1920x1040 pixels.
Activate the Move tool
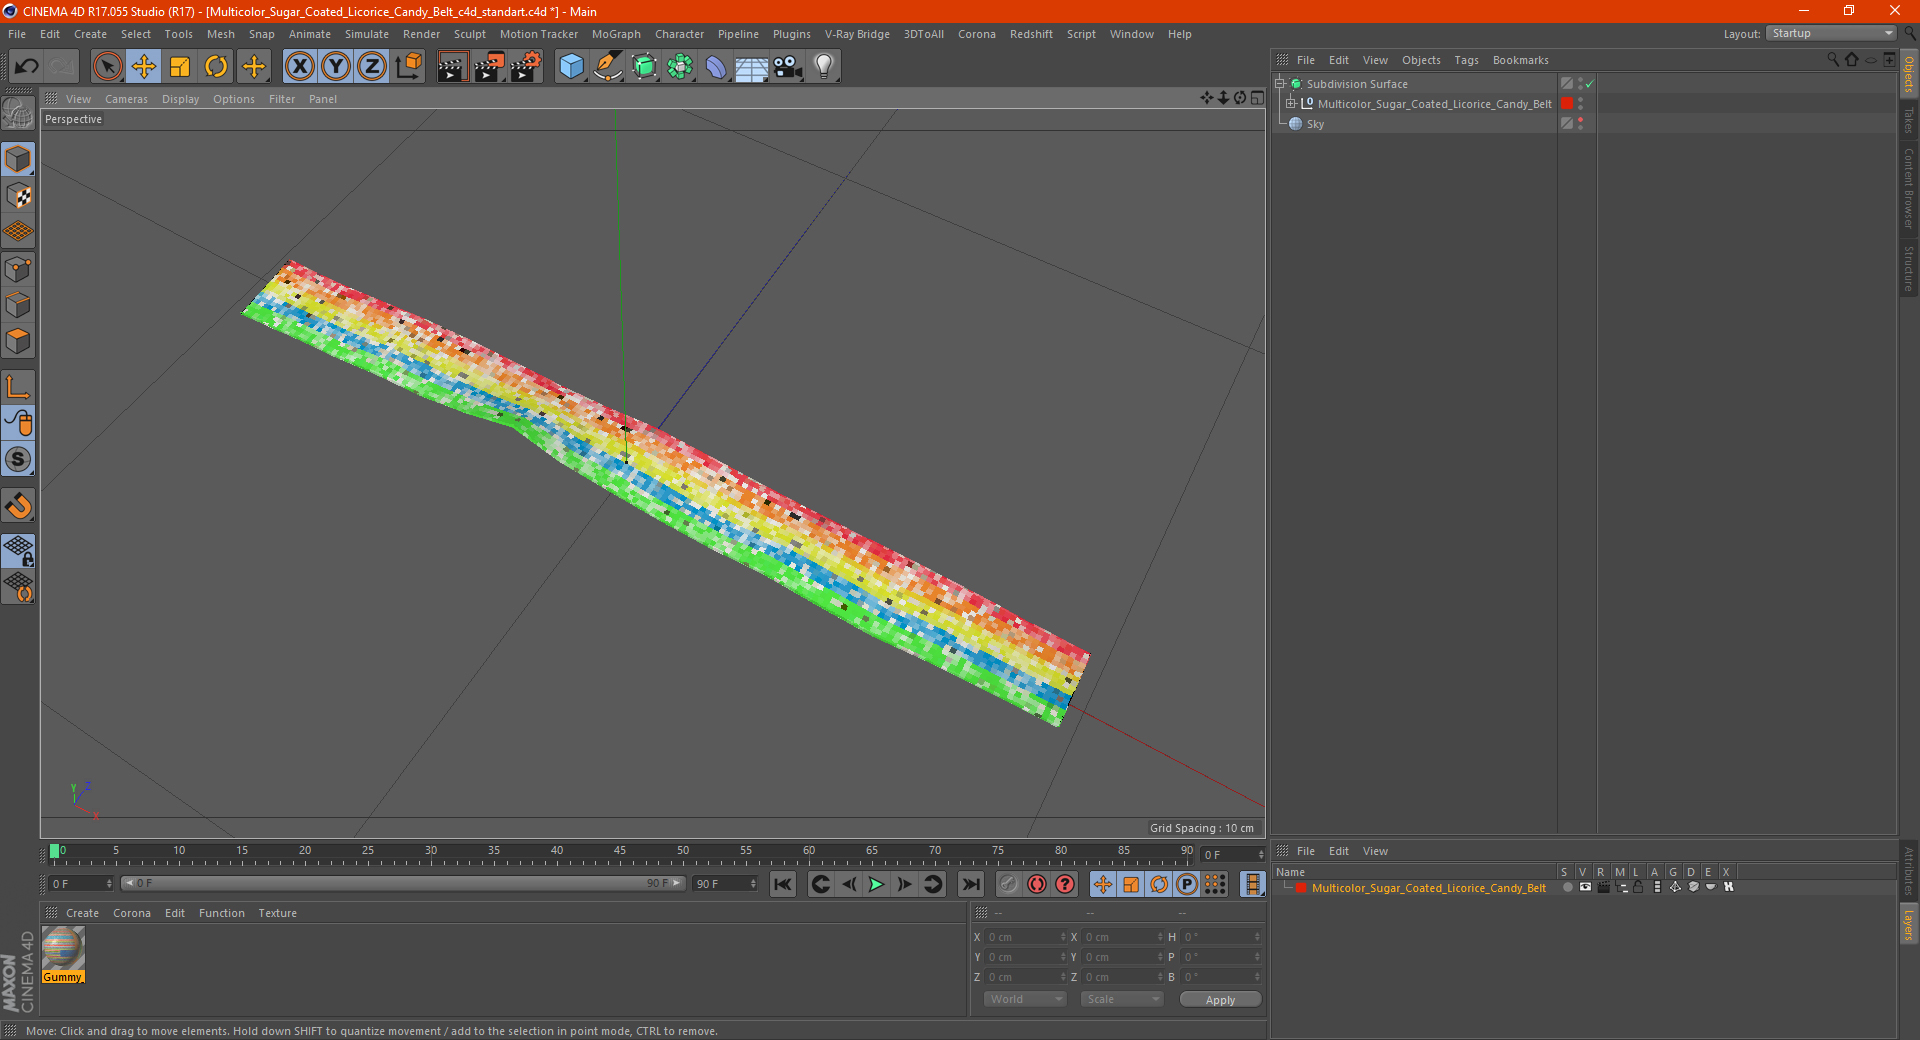tap(144, 67)
